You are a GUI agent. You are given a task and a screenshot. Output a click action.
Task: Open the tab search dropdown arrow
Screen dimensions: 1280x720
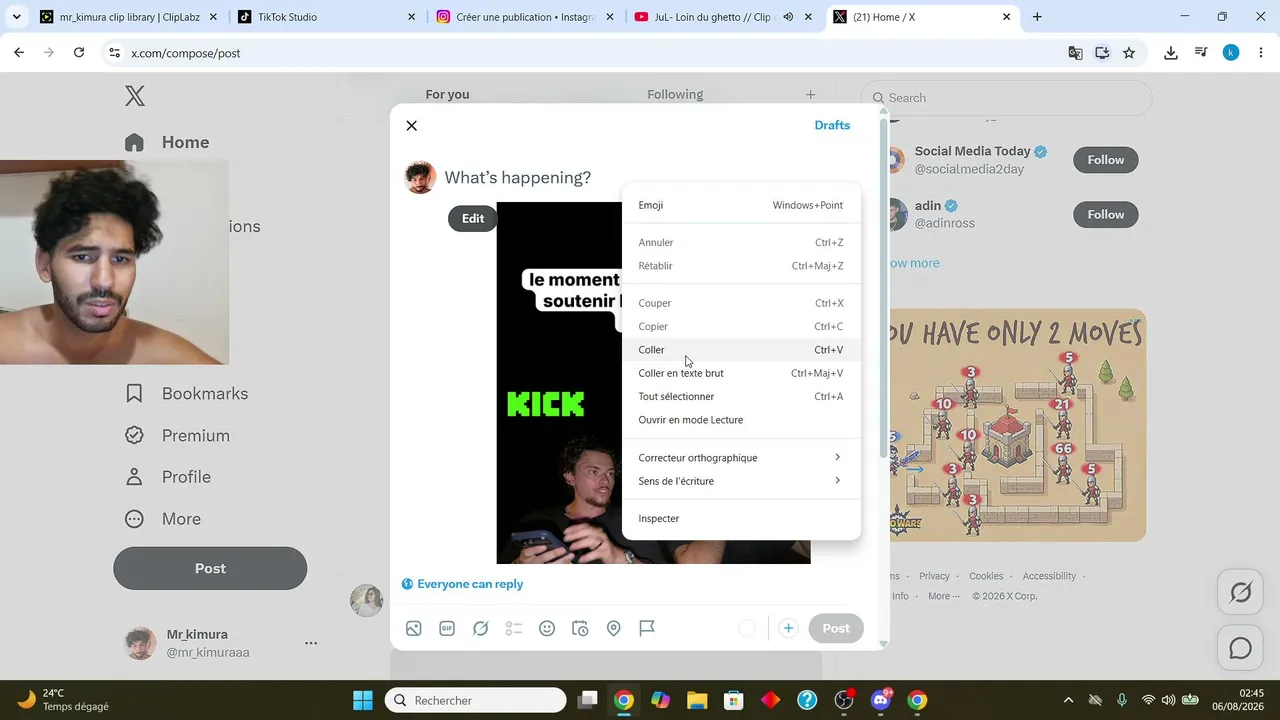[x=16, y=17]
